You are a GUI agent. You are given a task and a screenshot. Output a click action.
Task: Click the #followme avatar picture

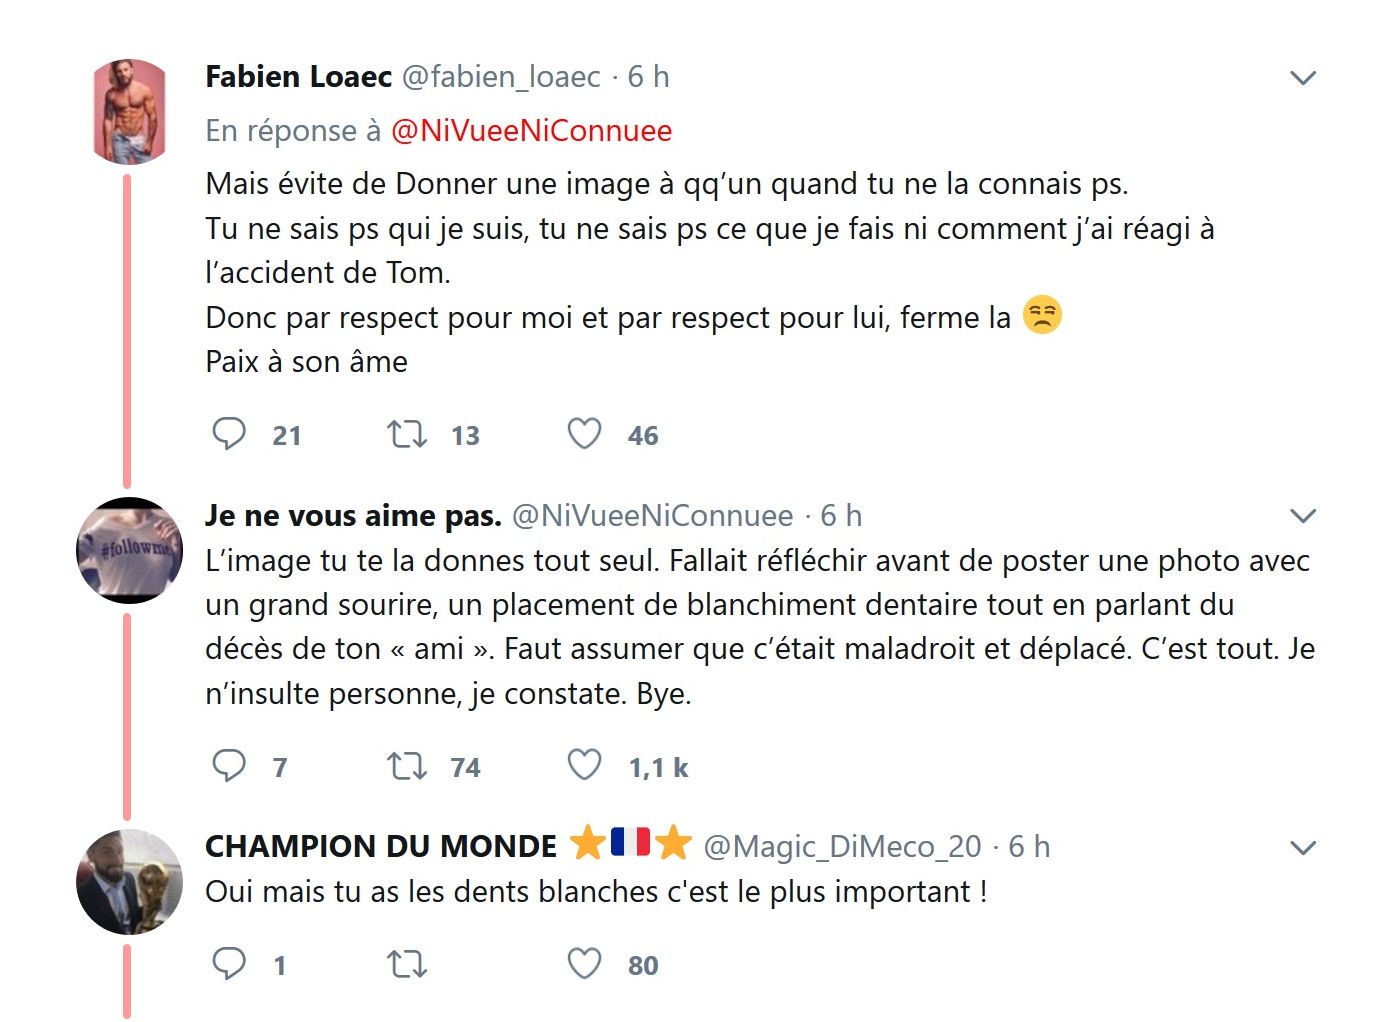point(129,550)
